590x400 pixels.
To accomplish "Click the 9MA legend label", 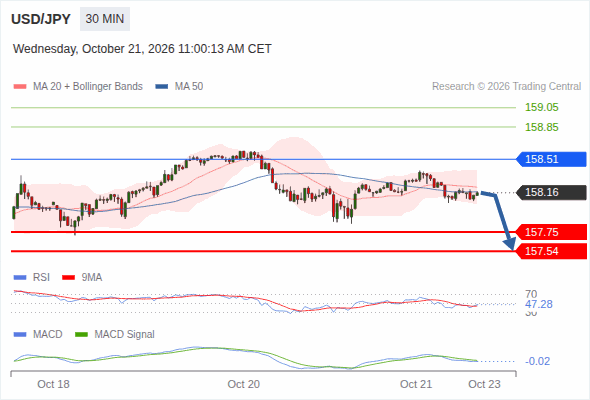I will pos(92,278).
